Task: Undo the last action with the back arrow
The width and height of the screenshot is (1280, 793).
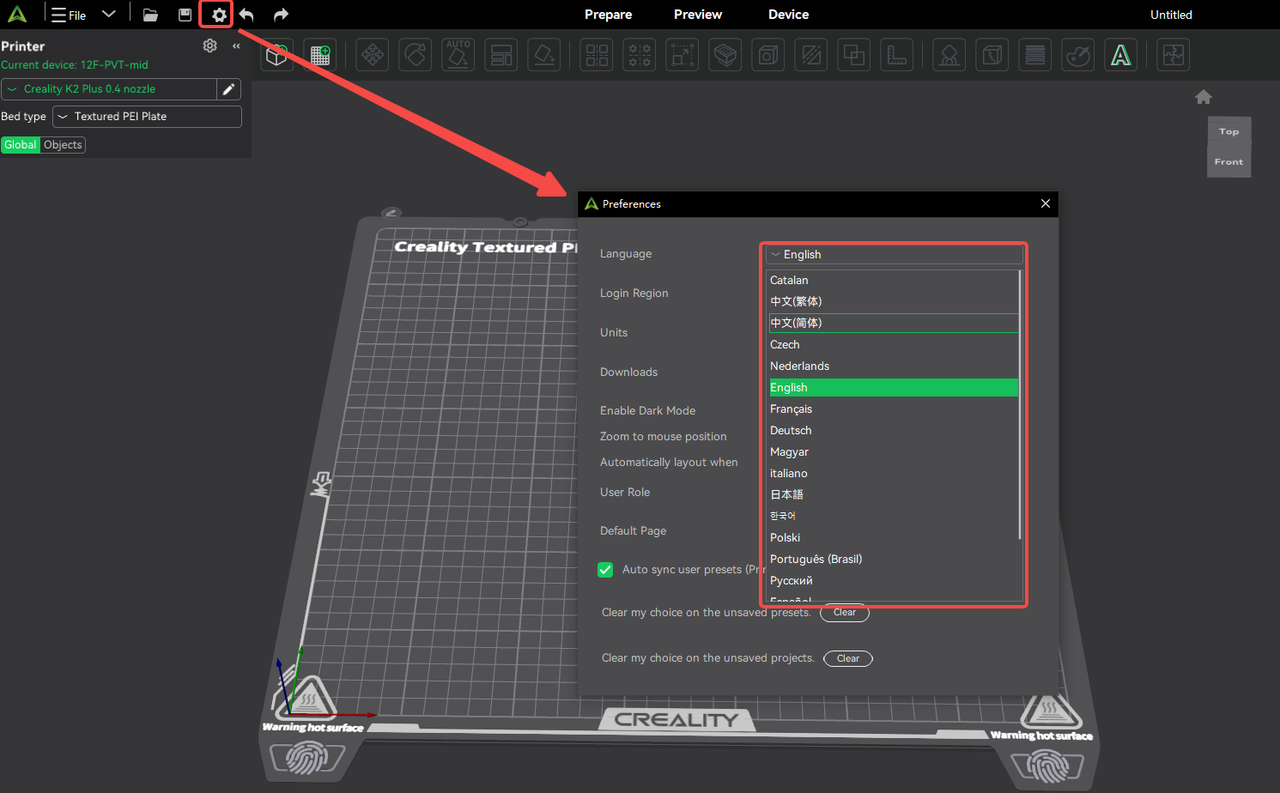Action: tap(247, 15)
